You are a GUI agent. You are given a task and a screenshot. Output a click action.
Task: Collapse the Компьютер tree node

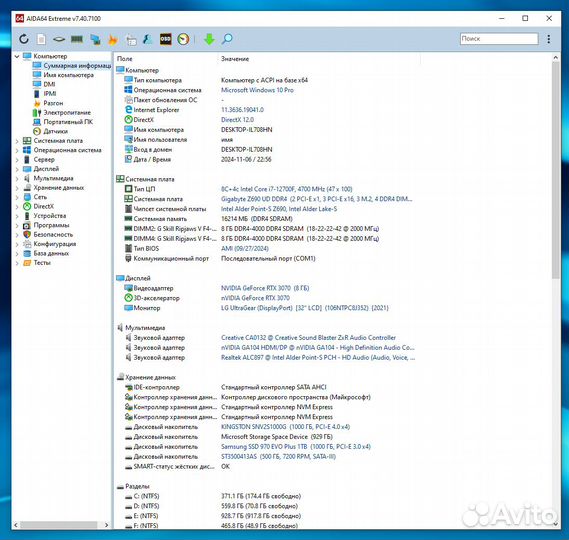pyautogui.click(x=17, y=56)
